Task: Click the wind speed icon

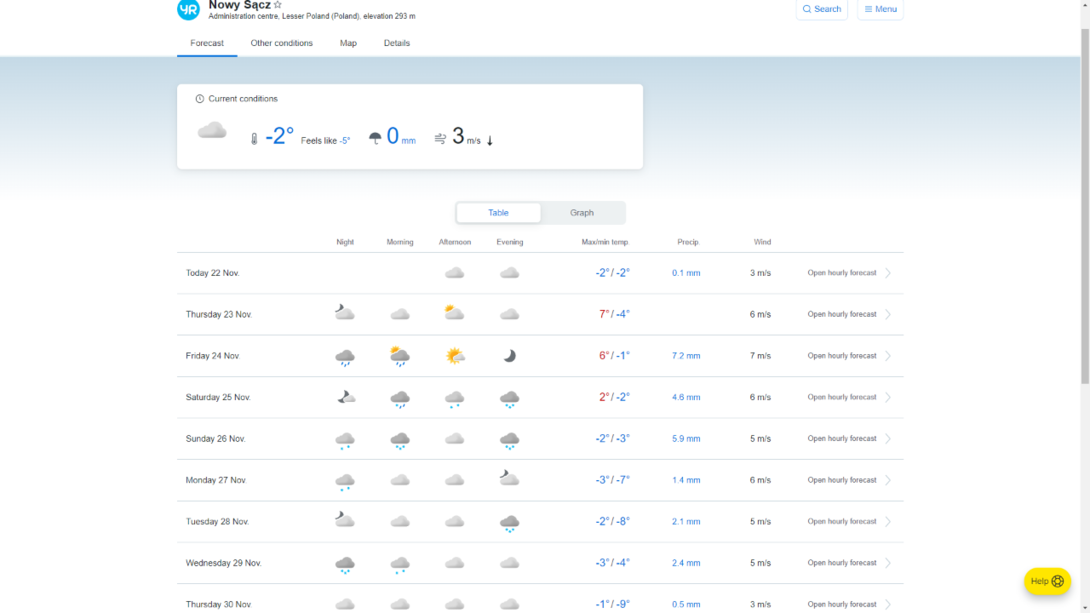Action: tap(440, 139)
